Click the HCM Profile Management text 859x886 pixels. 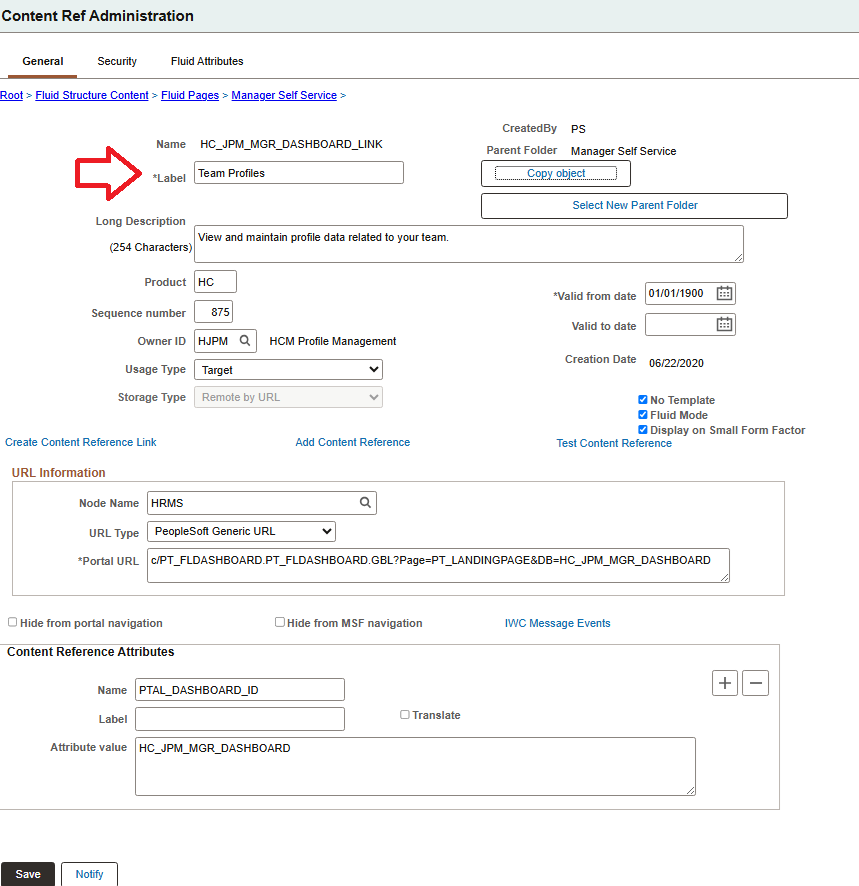[x=332, y=341]
